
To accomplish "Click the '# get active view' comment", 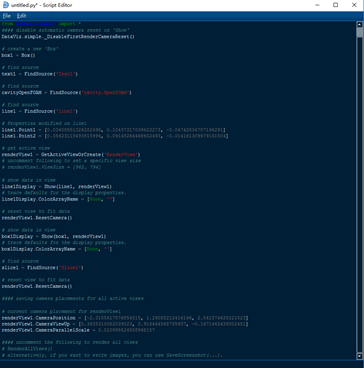I will tap(26, 148).
